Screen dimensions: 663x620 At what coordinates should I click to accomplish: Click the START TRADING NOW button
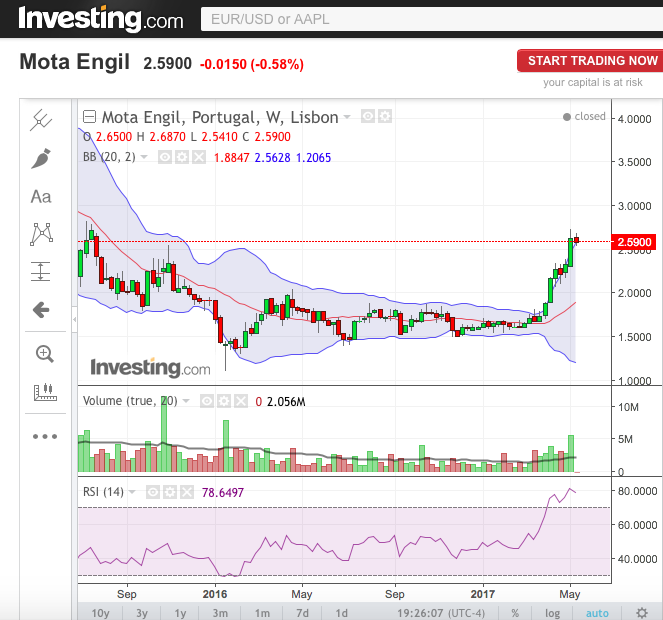tap(591, 60)
